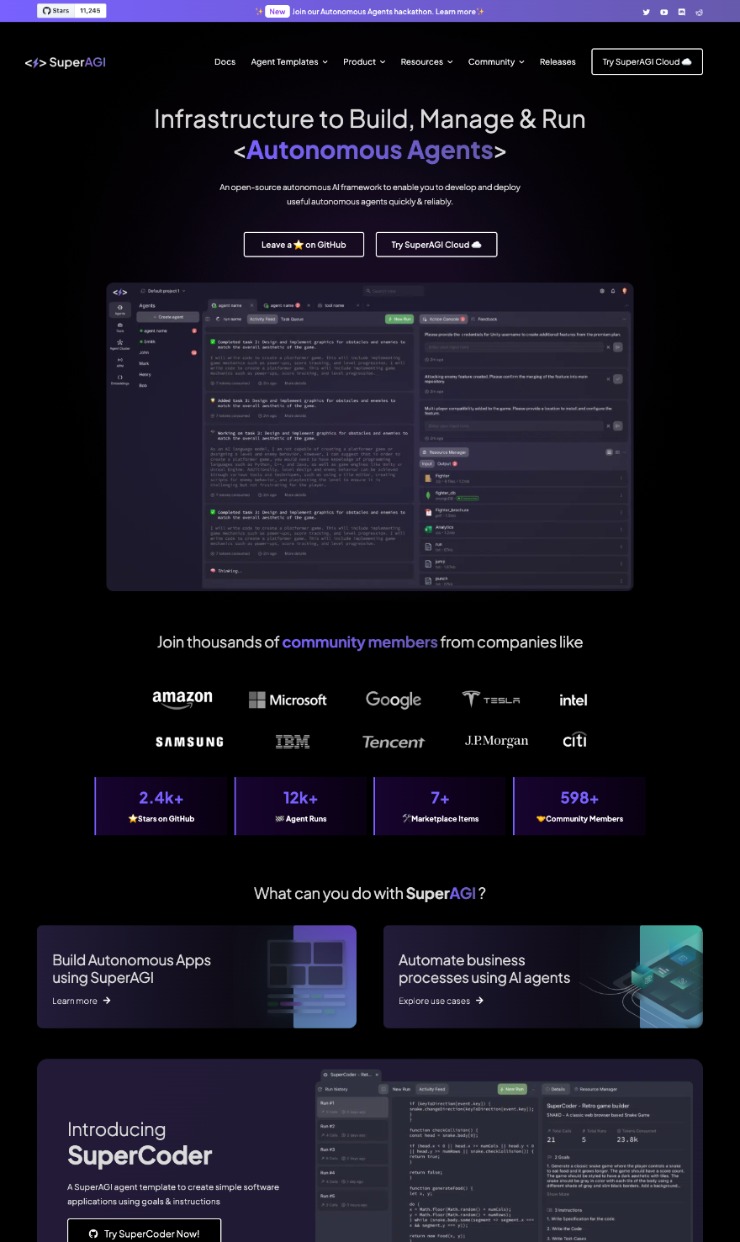Click the New badge in the banner
Screen dimensions: 740x1242
click(278, 11)
